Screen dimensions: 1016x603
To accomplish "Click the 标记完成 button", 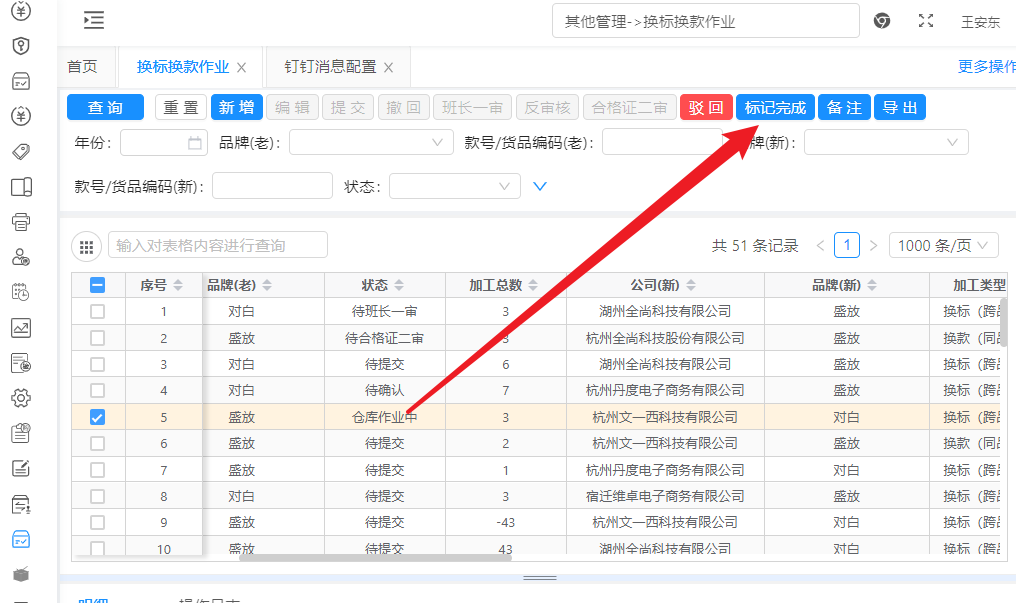I will point(775,108).
